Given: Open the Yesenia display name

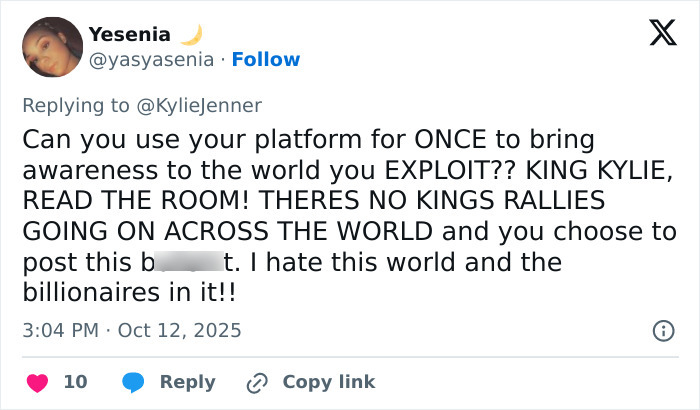Looking at the screenshot, I should click(129, 34).
